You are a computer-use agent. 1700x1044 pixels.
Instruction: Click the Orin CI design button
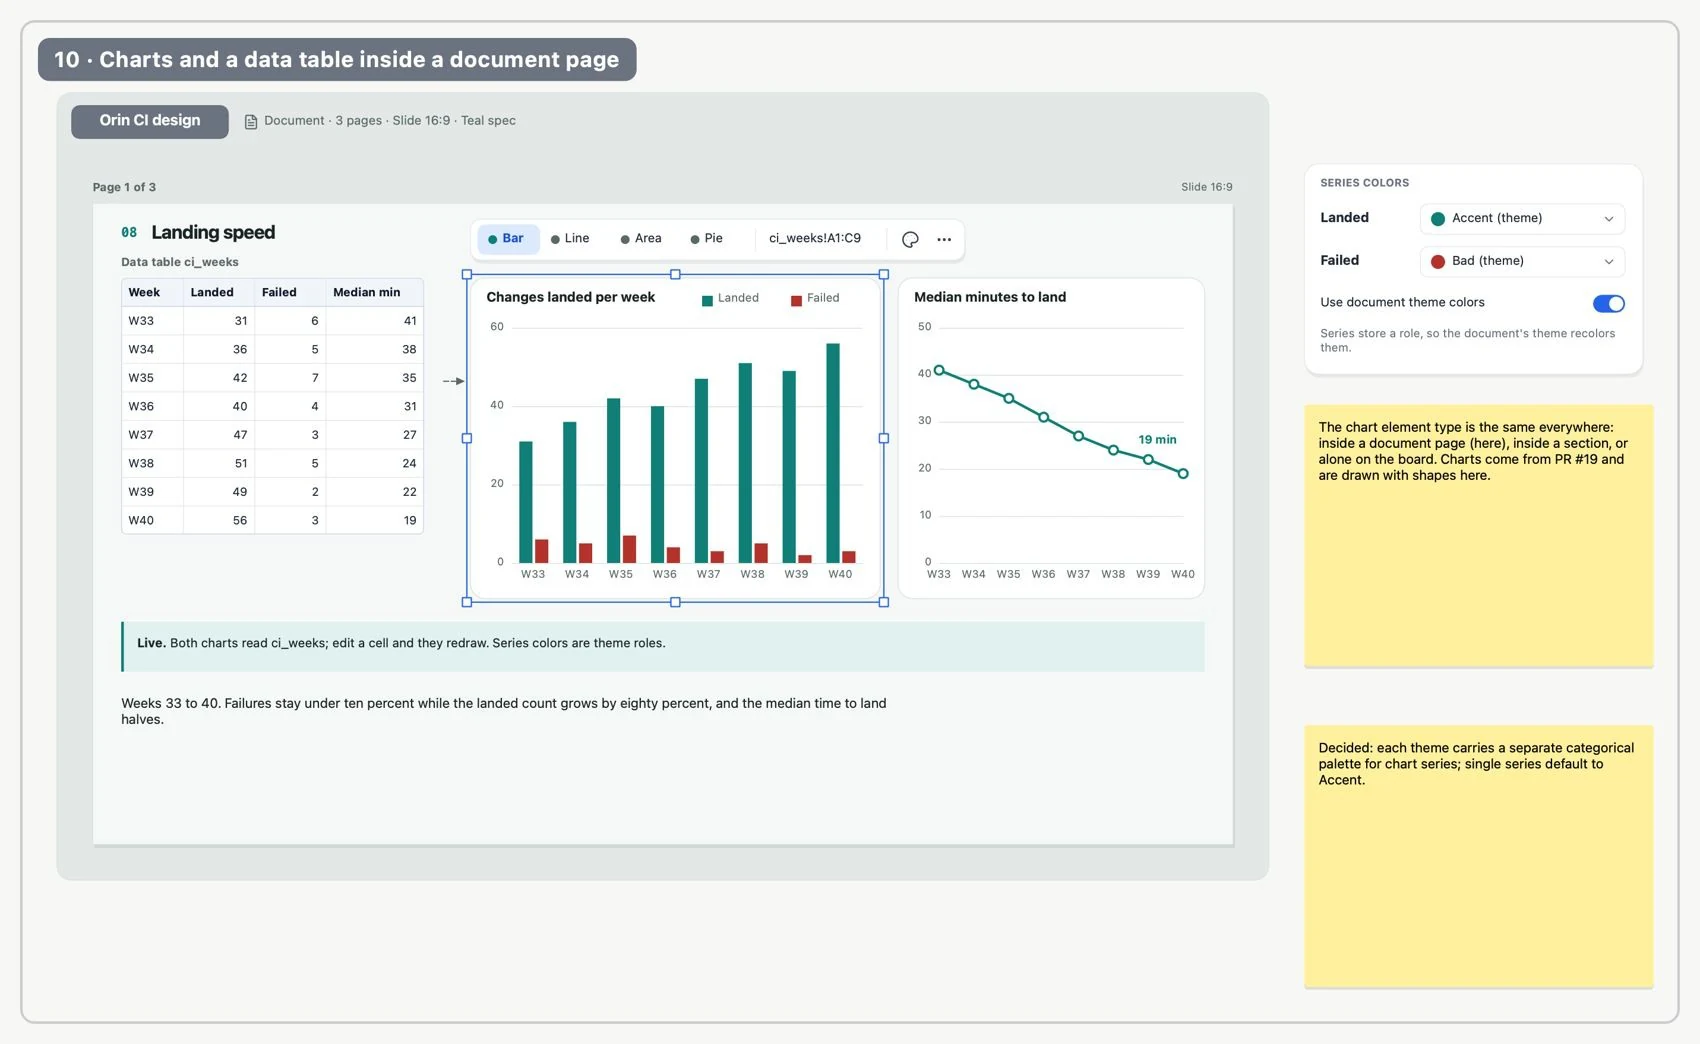[x=150, y=121]
